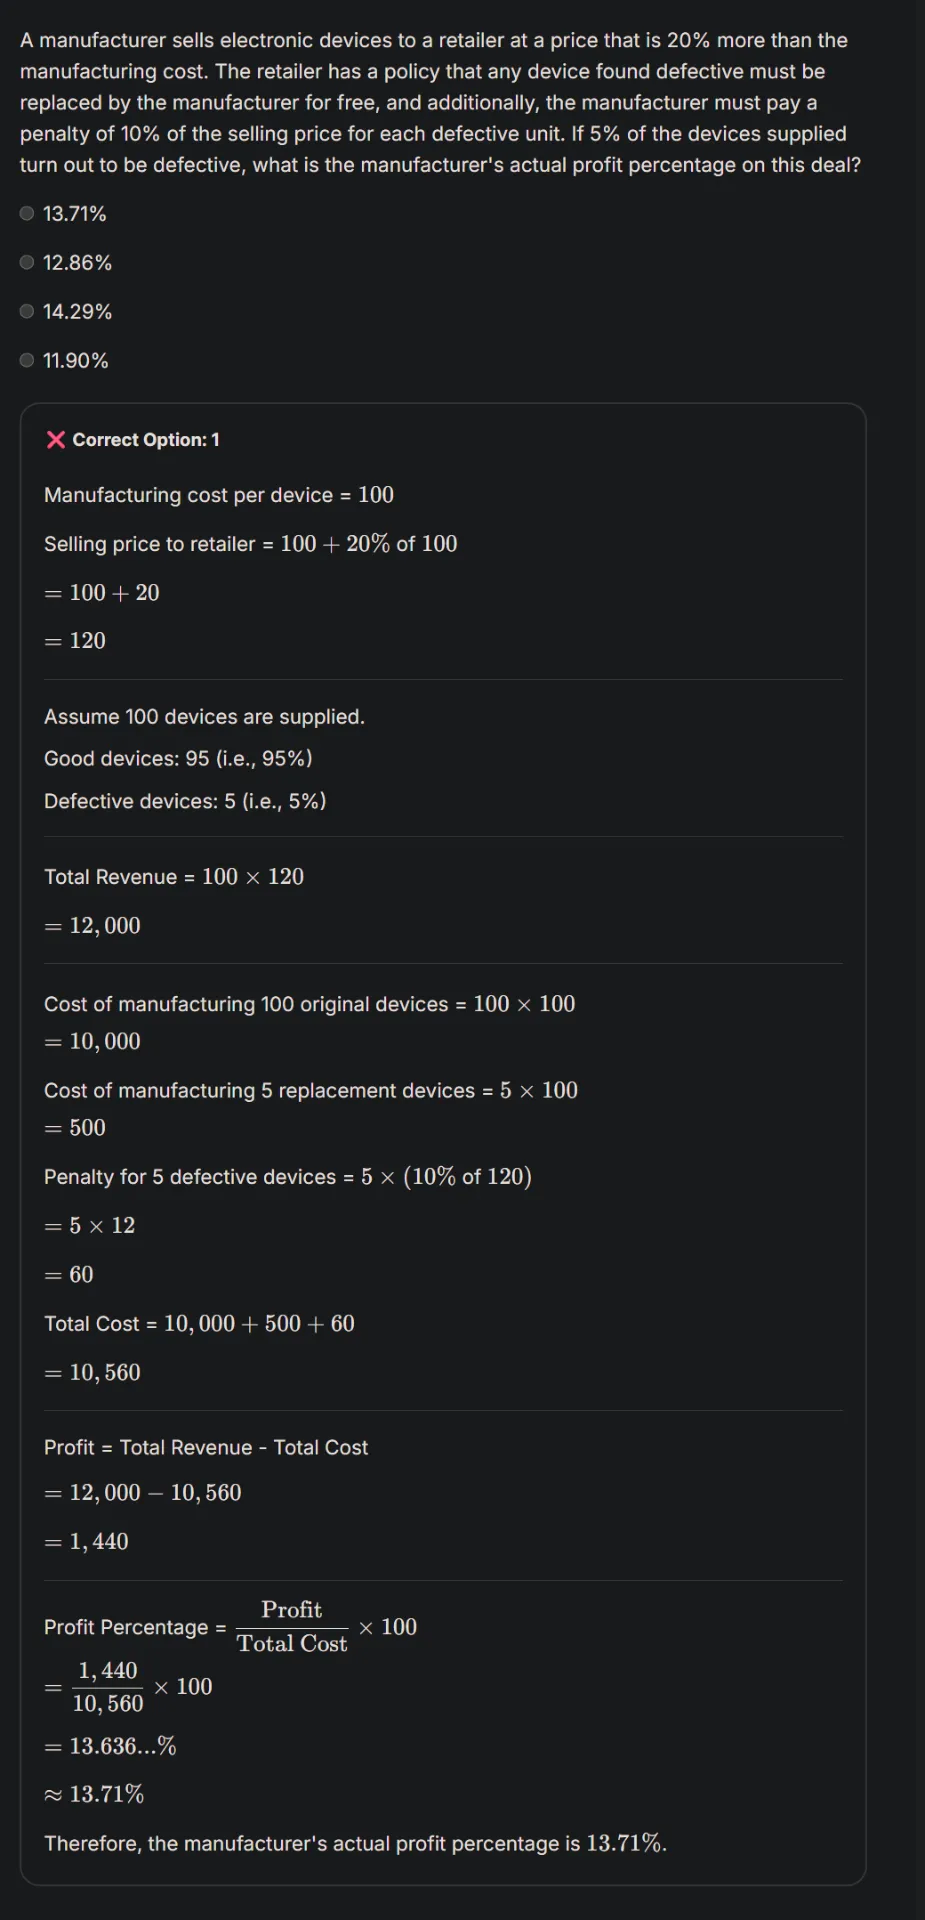Click the Selling price to retailer line

(x=250, y=544)
